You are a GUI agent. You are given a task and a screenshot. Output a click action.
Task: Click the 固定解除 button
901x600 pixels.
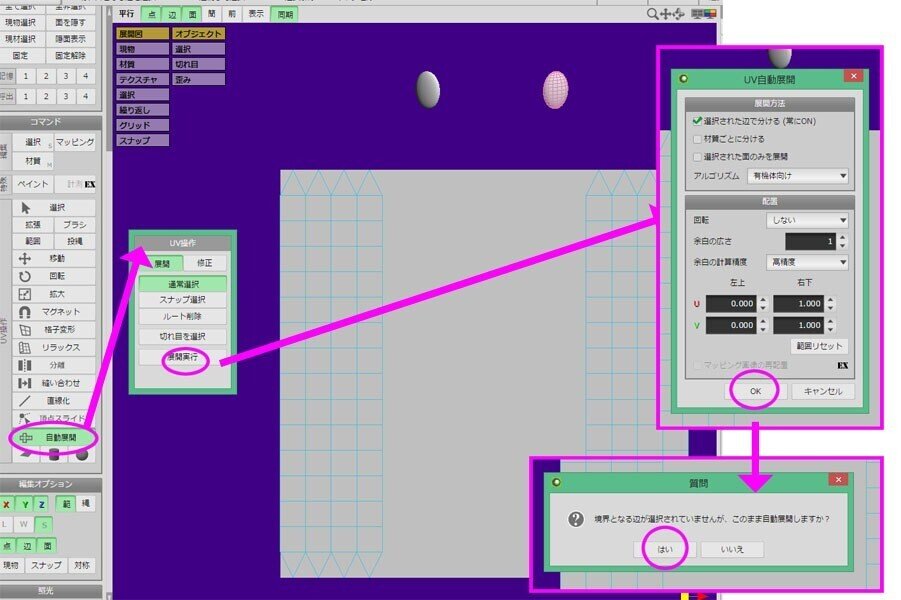pyautogui.click(x=71, y=56)
